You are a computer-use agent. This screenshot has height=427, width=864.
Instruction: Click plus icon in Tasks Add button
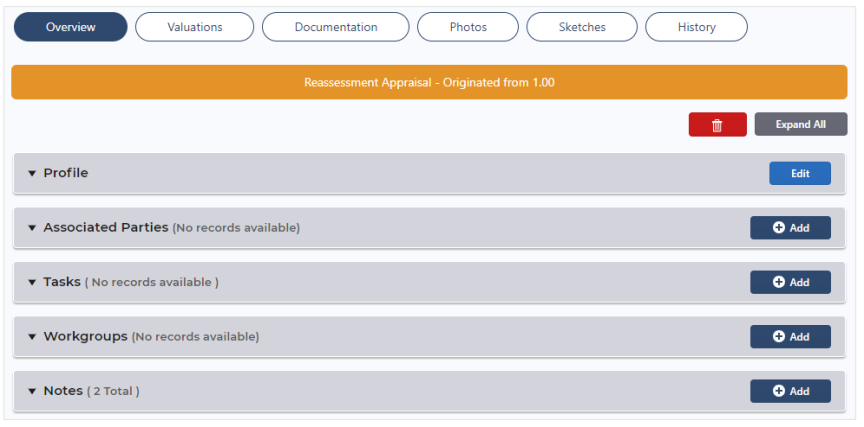click(779, 282)
